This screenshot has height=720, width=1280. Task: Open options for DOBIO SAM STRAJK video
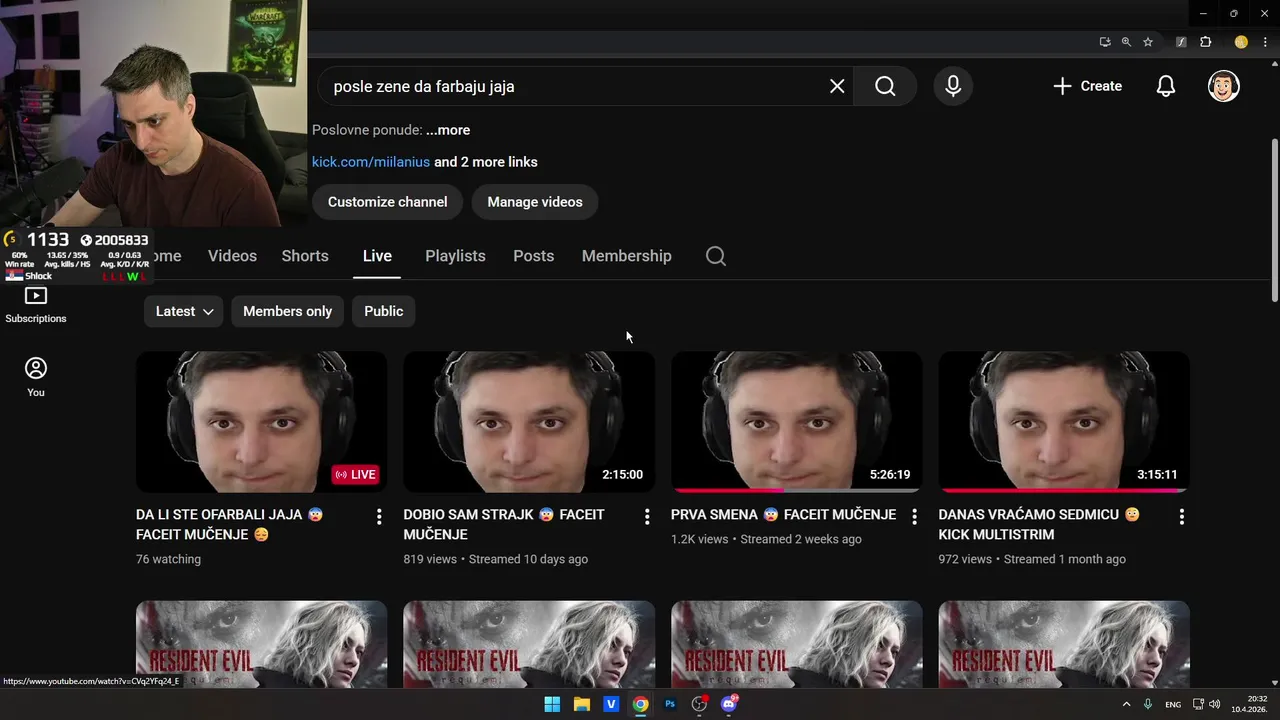click(647, 517)
